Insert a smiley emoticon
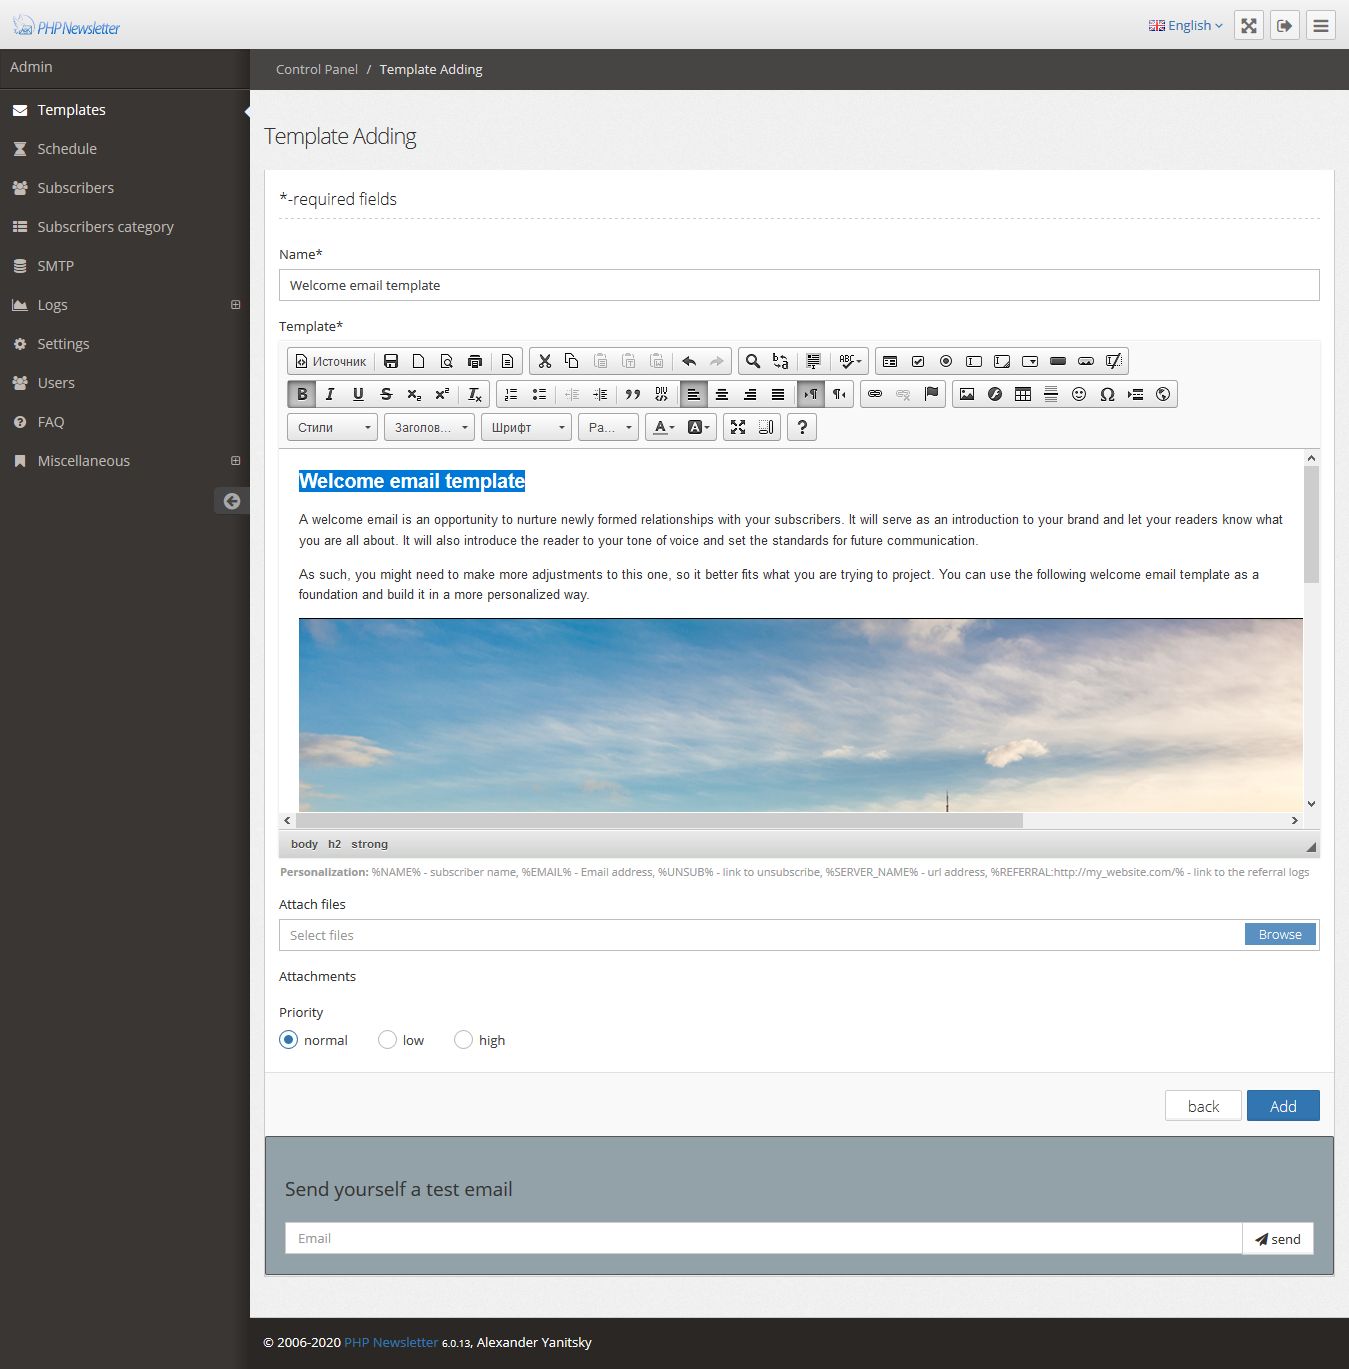The width and height of the screenshot is (1349, 1369). click(1079, 394)
